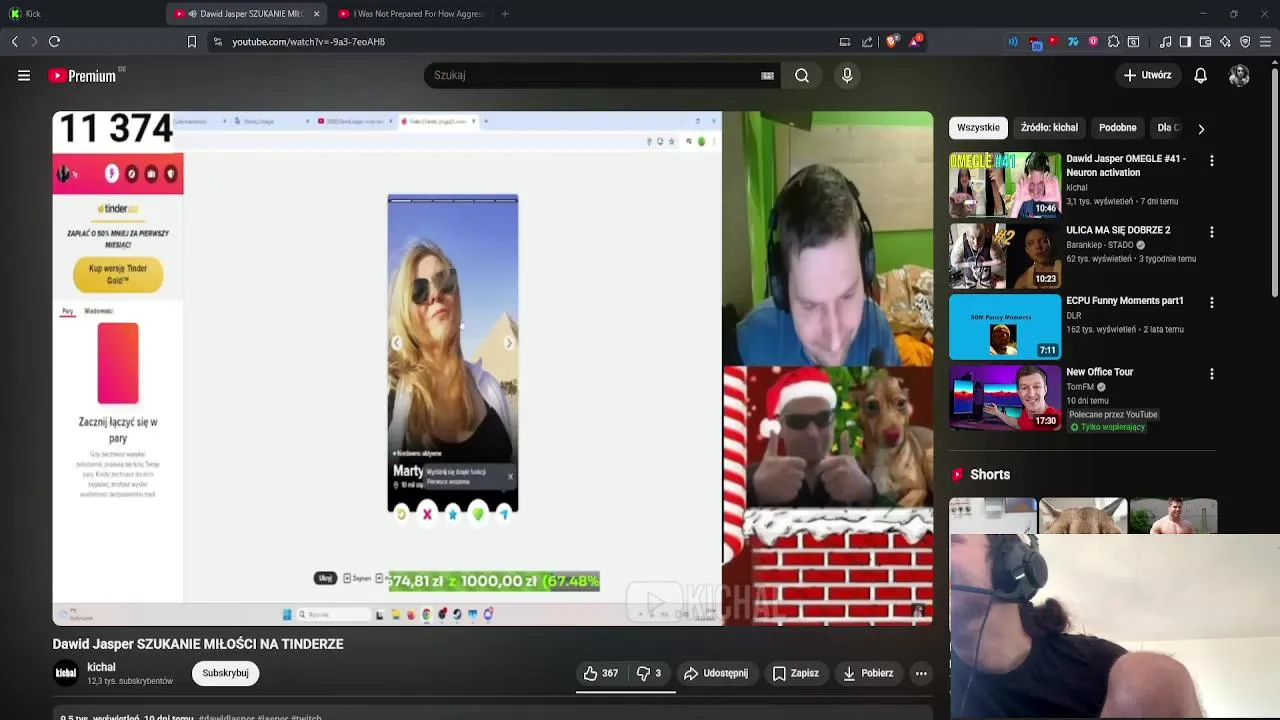Viewport: 1280px width, 720px height.
Task: Open a new browser tab
Action: (505, 14)
